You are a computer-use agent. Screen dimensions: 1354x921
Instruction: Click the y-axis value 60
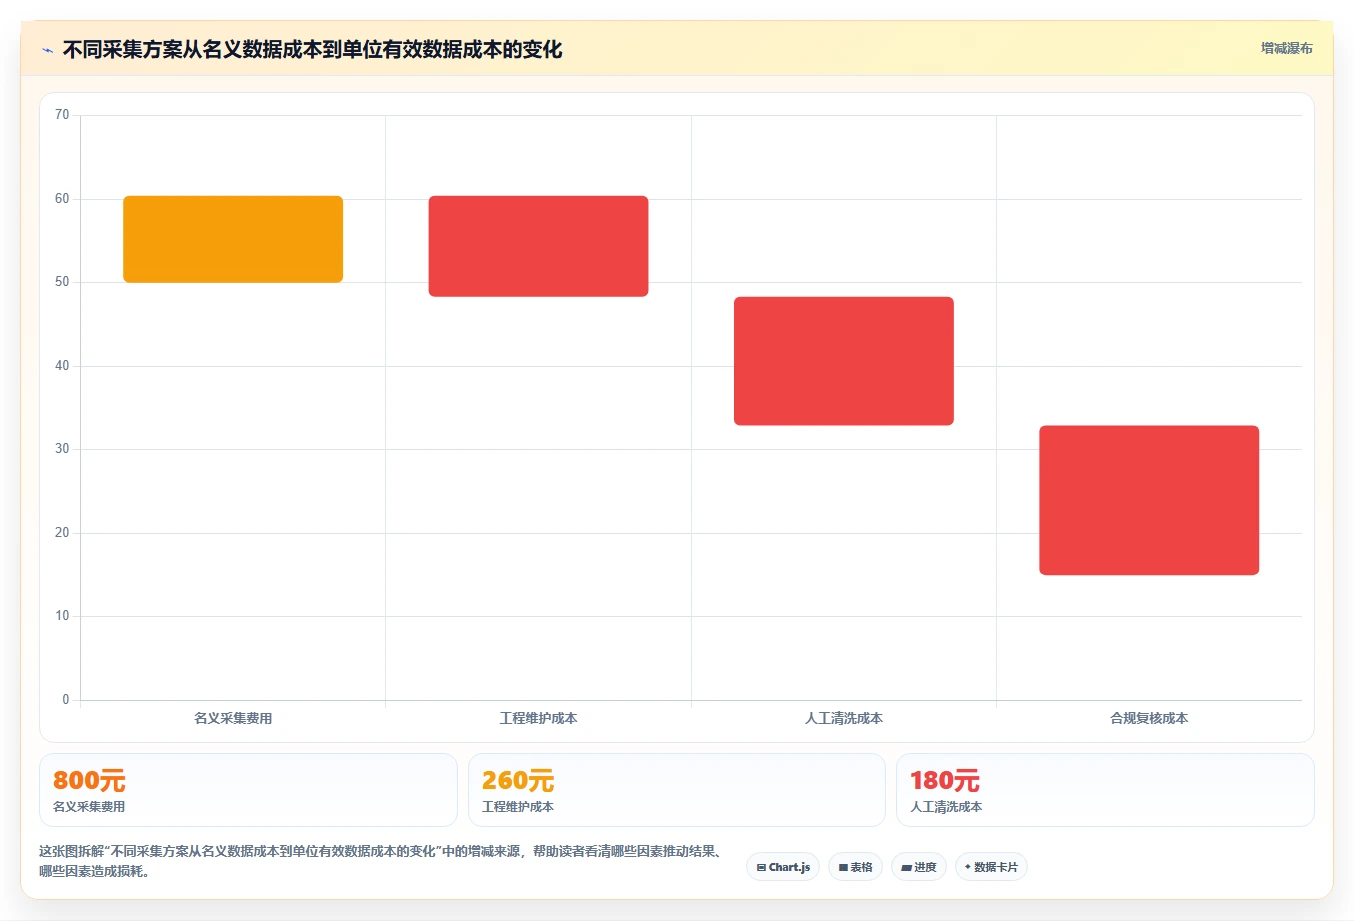tap(62, 199)
